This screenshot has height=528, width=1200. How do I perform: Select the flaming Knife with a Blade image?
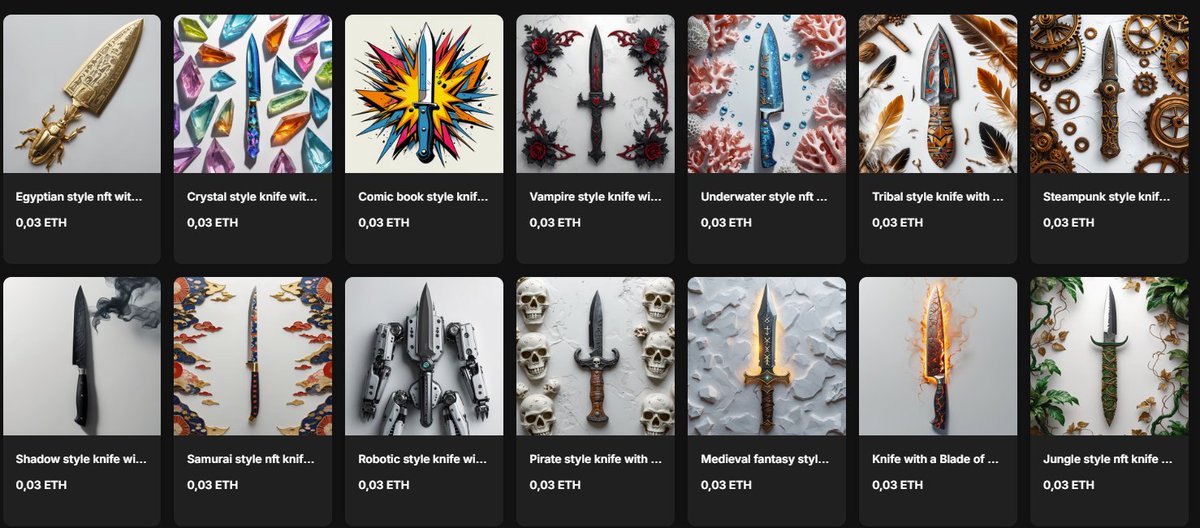pos(938,356)
